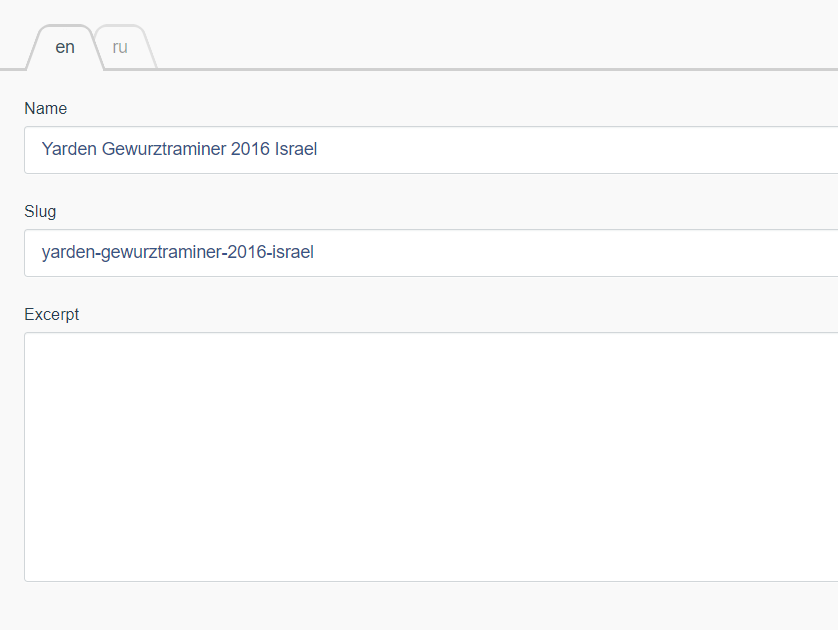The image size is (838, 630).
Task: Click the Slug field label
Action: pos(40,212)
